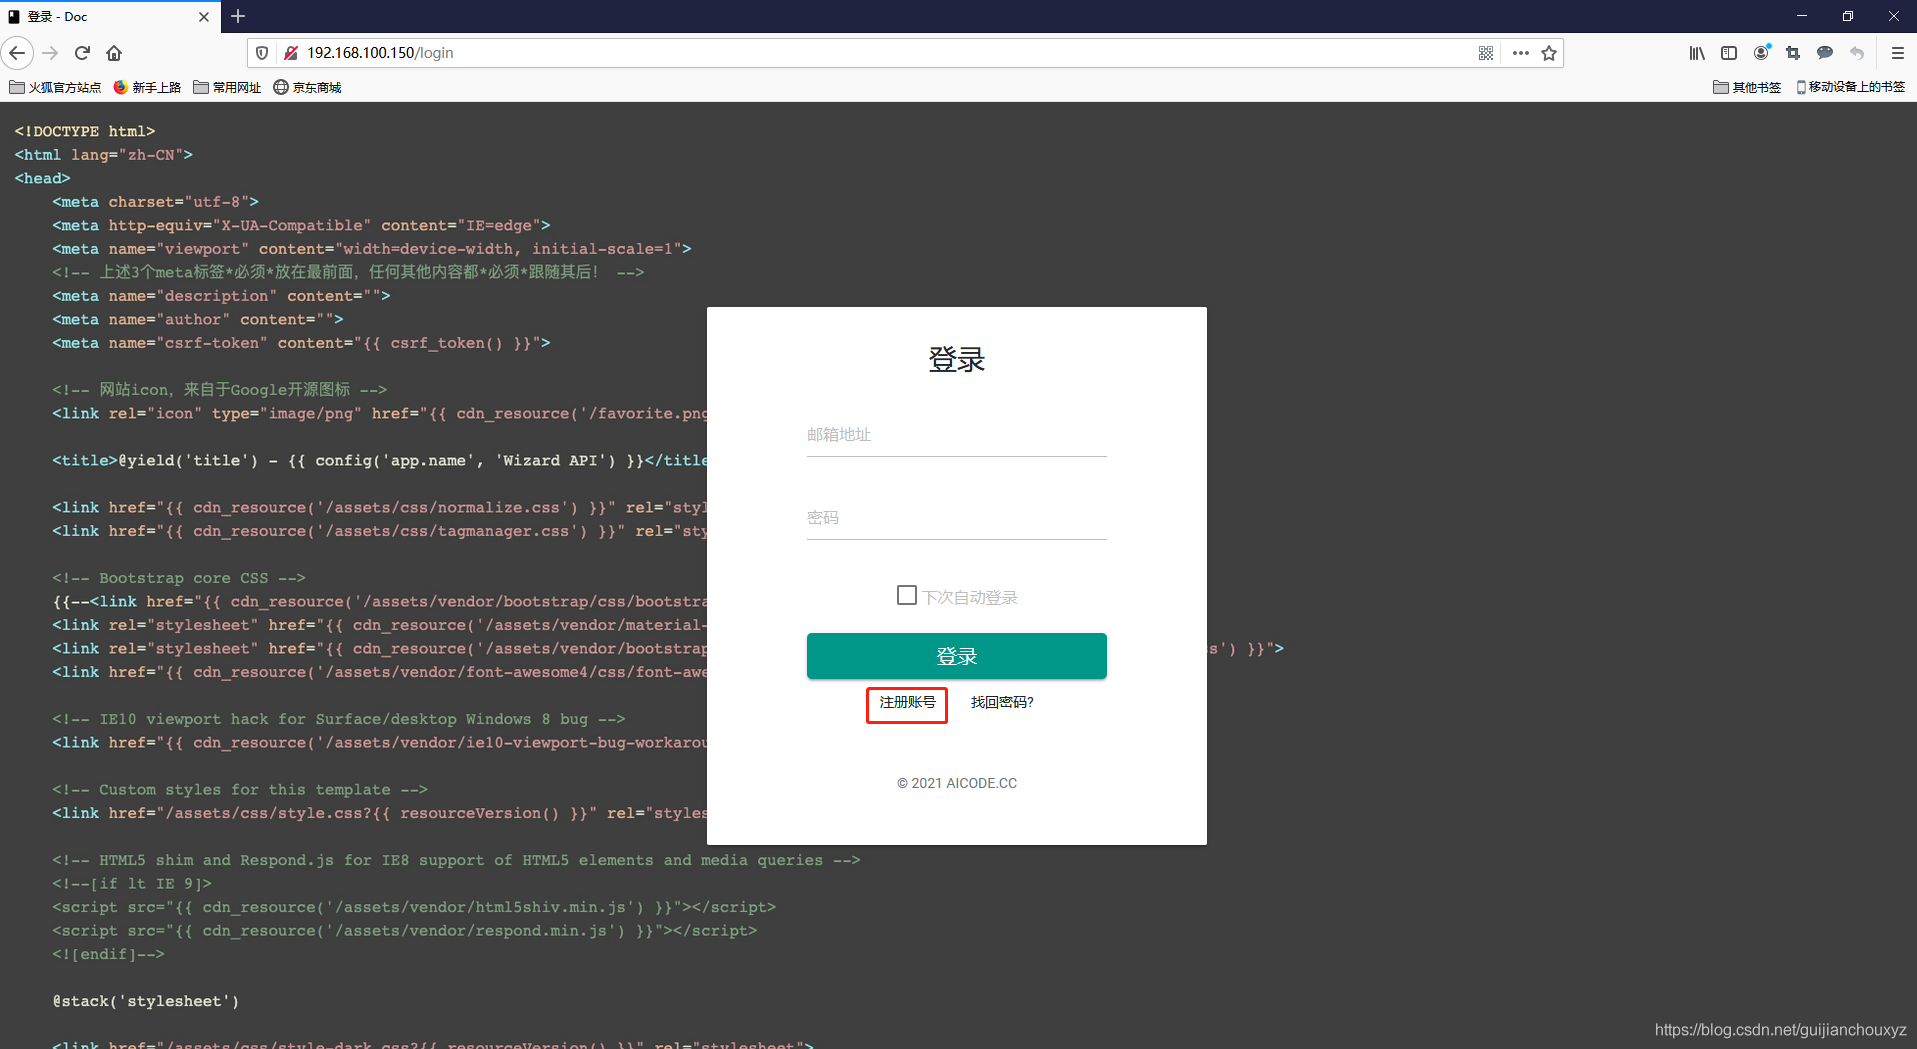Viewport: 1917px width, 1049px height.
Task: Check the 下次自动登录 checkbox
Action: click(907, 595)
